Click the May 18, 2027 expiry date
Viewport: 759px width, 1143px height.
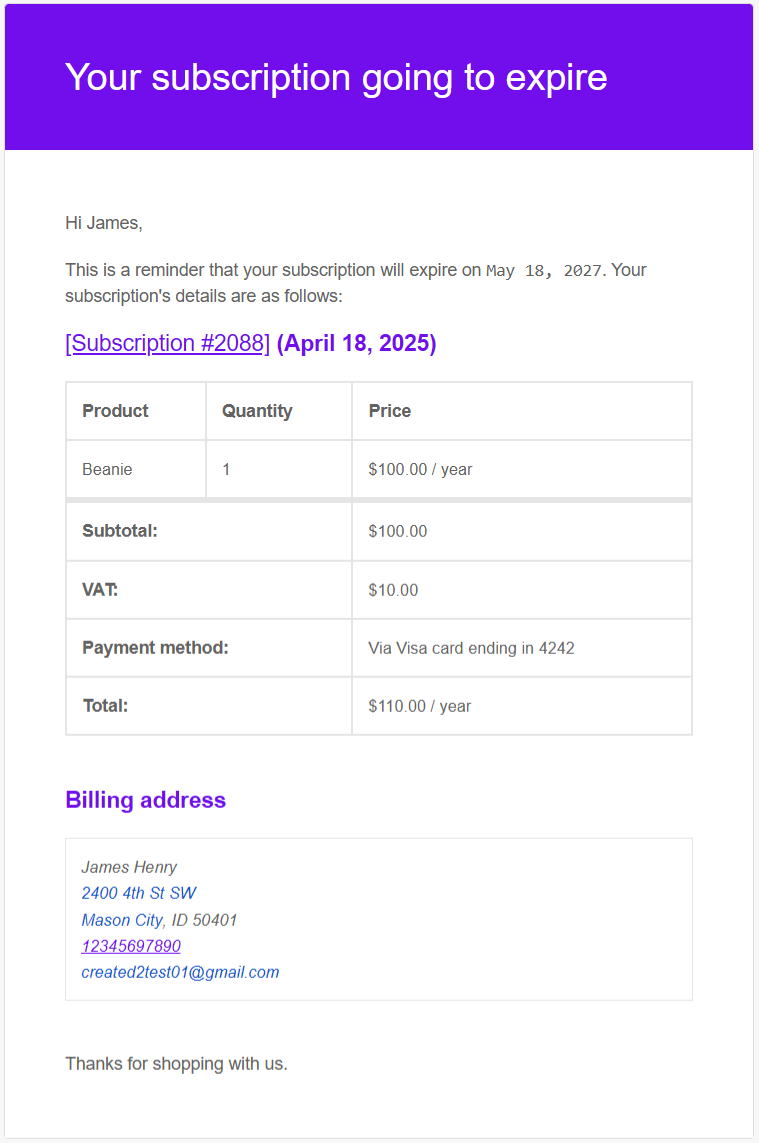point(544,271)
